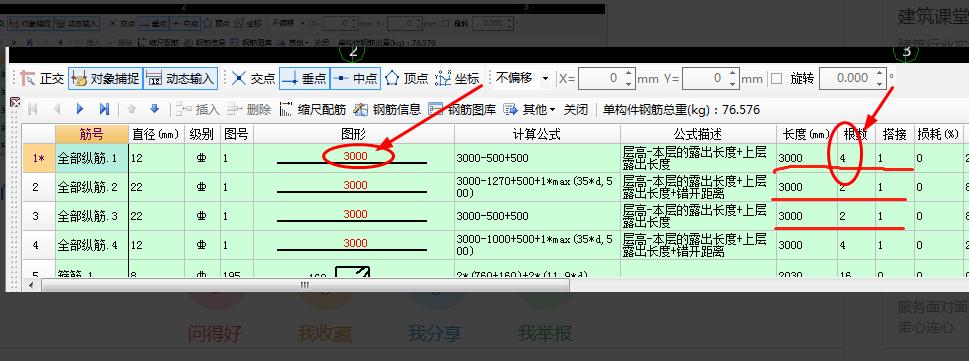This screenshot has height=361, width=969.
Task: Increase the X offset with up arrow
Action: (x=628, y=74)
